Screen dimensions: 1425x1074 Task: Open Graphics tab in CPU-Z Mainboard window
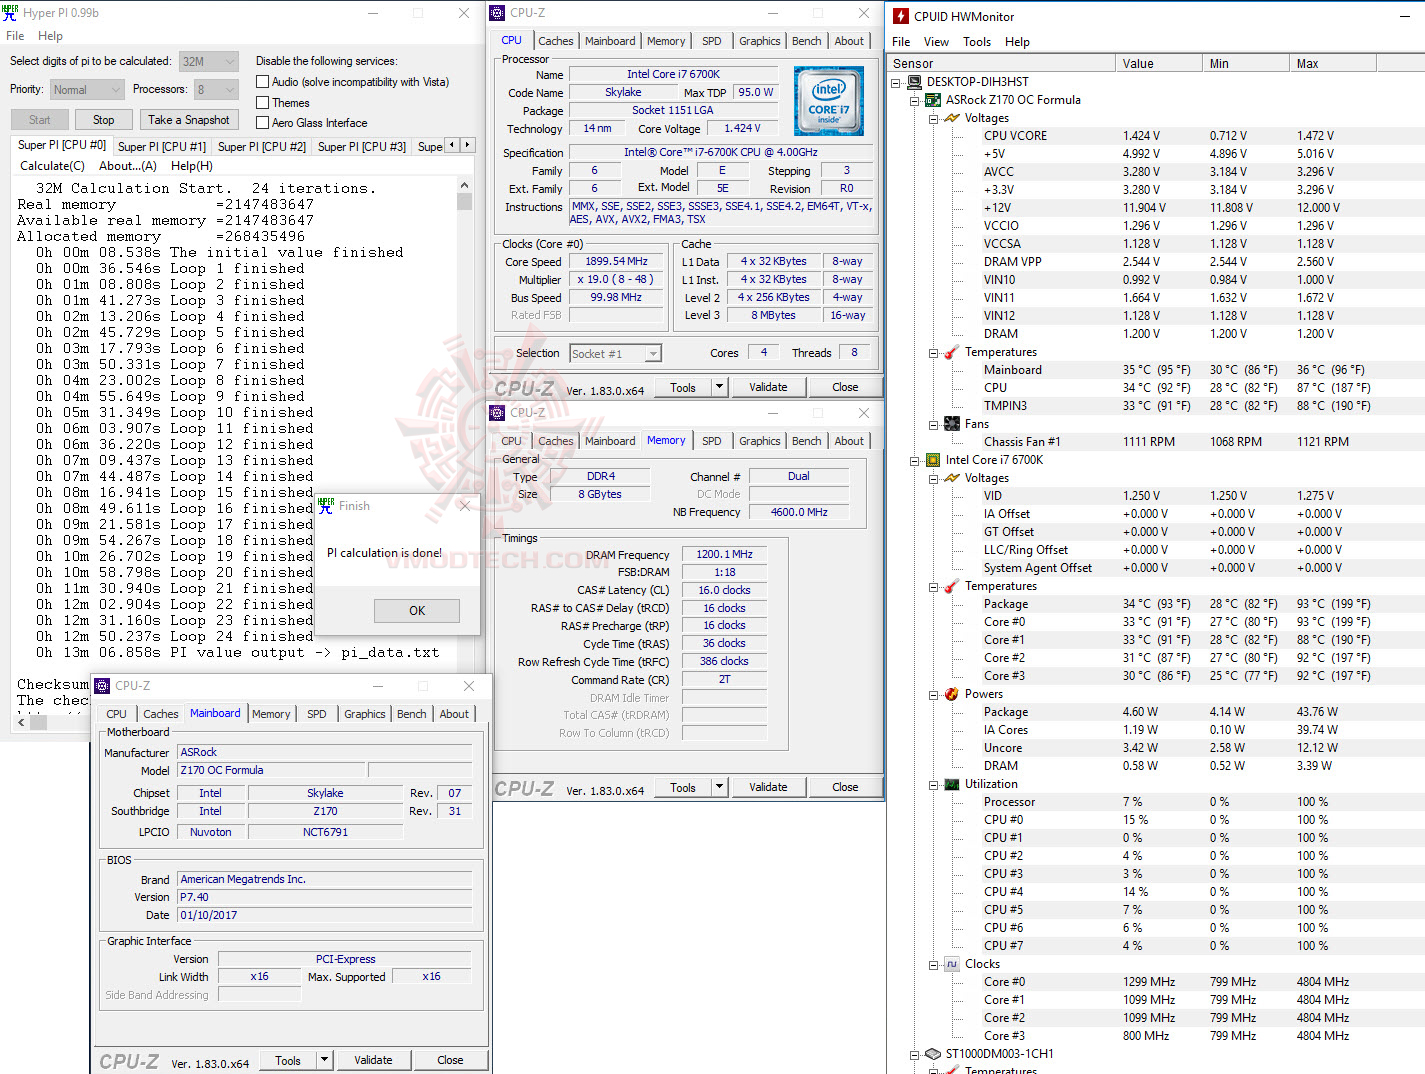point(365,714)
